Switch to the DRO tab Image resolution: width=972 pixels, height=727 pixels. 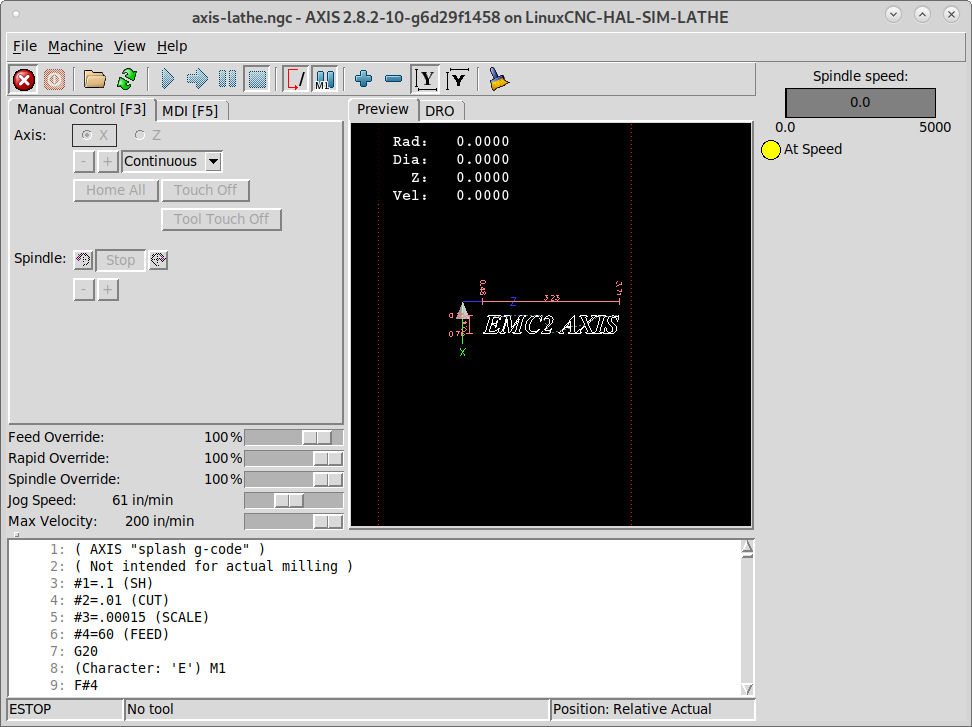coord(440,111)
